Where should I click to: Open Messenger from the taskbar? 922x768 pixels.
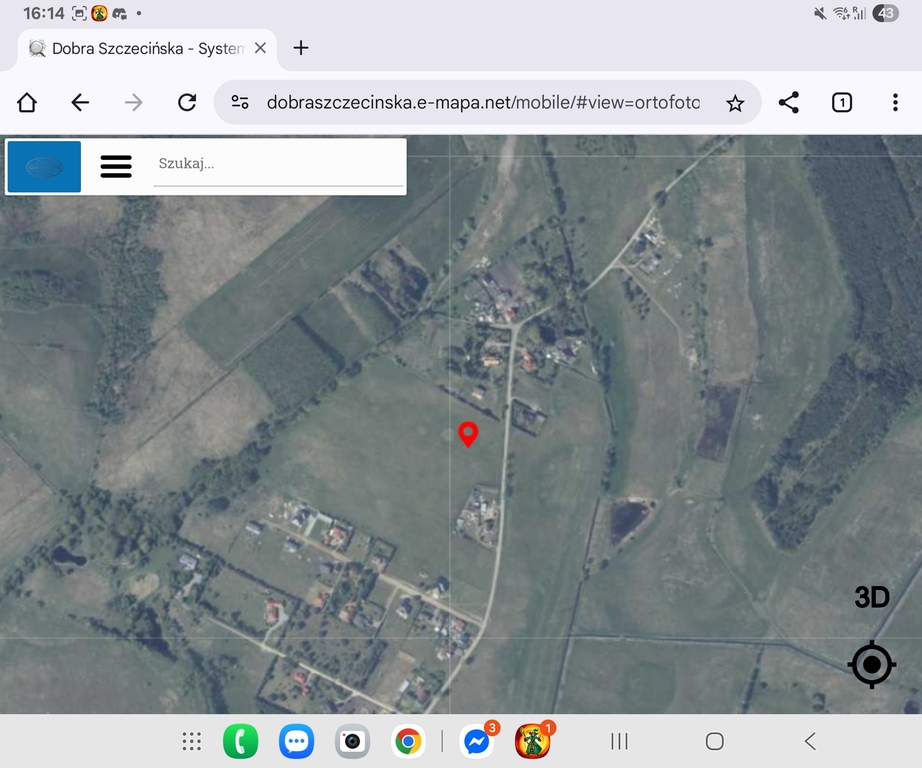click(478, 741)
